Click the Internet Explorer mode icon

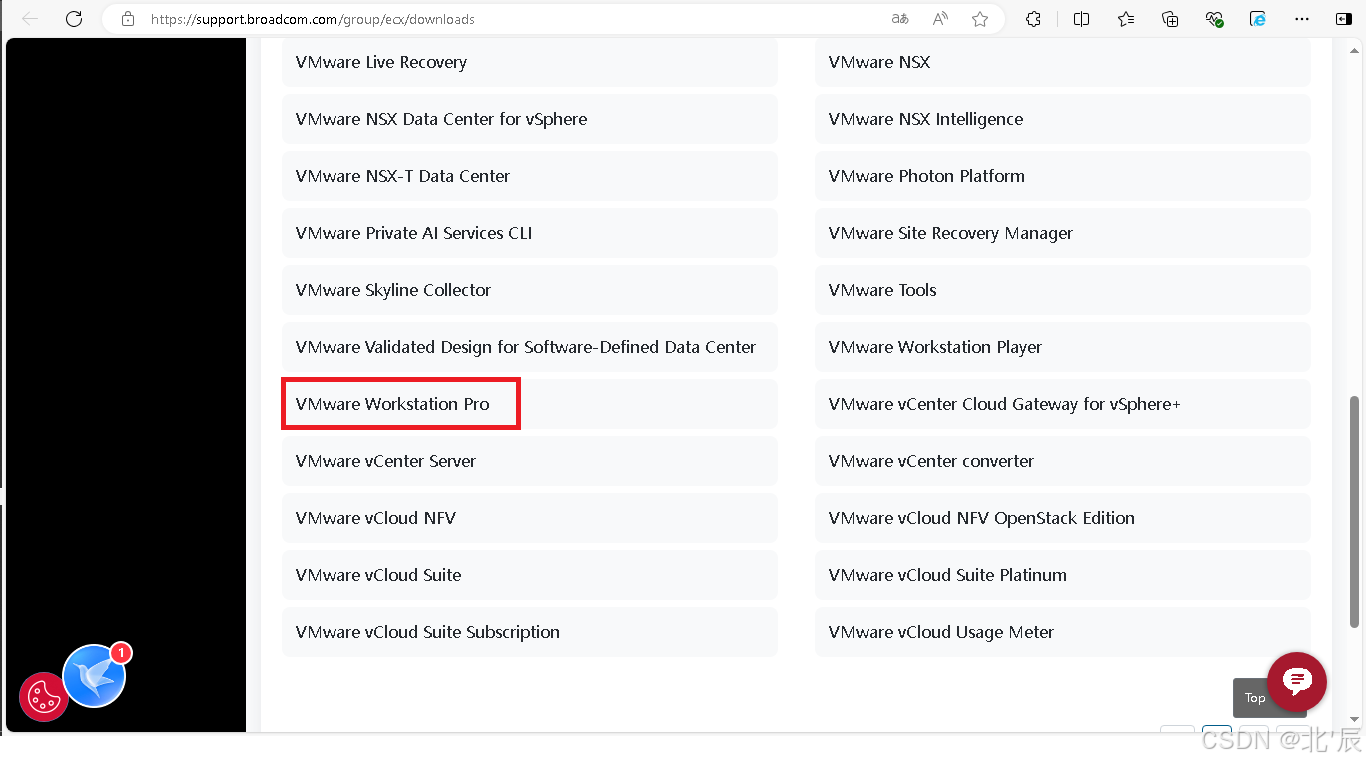pyautogui.click(x=1258, y=19)
